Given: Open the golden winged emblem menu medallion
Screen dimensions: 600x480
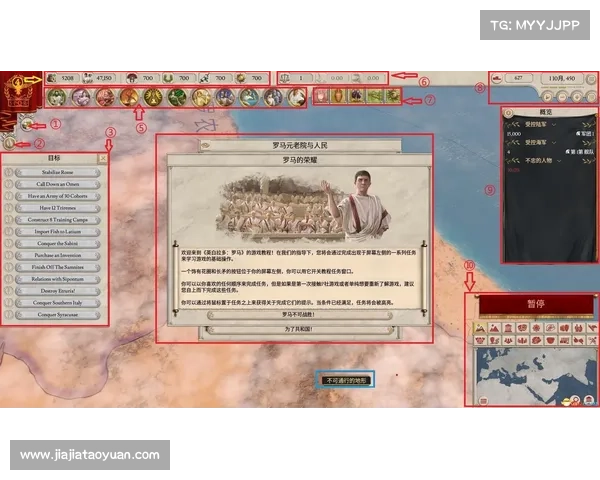Looking at the screenshot, I should 153,97.
